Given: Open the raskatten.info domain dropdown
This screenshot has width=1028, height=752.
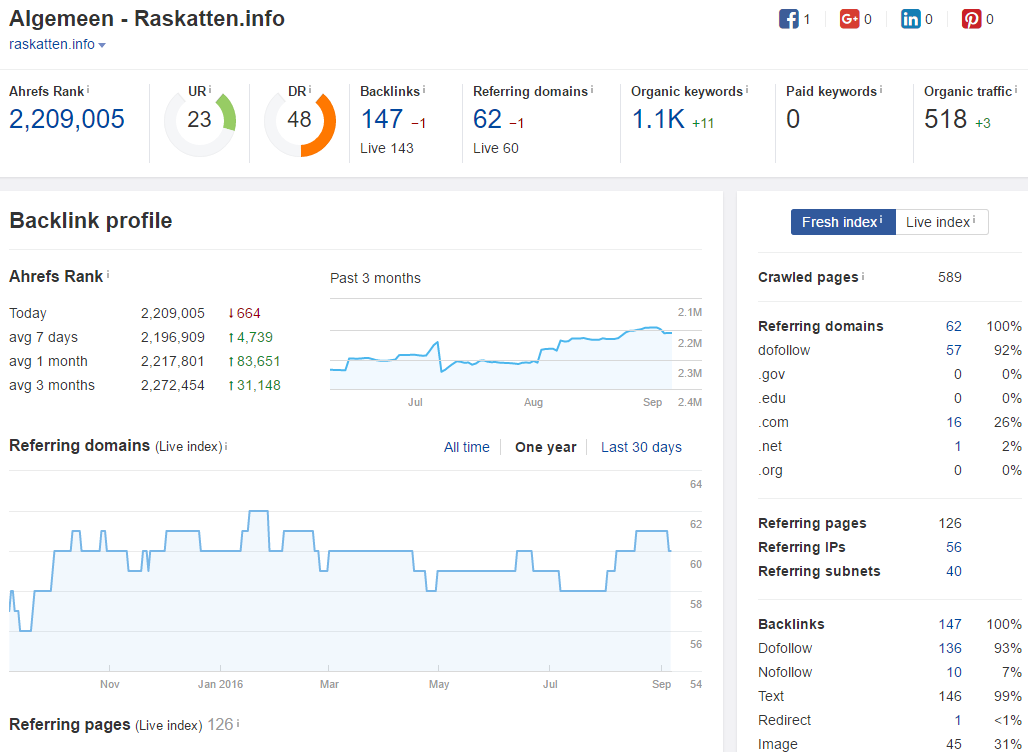Looking at the screenshot, I should coord(58,45).
